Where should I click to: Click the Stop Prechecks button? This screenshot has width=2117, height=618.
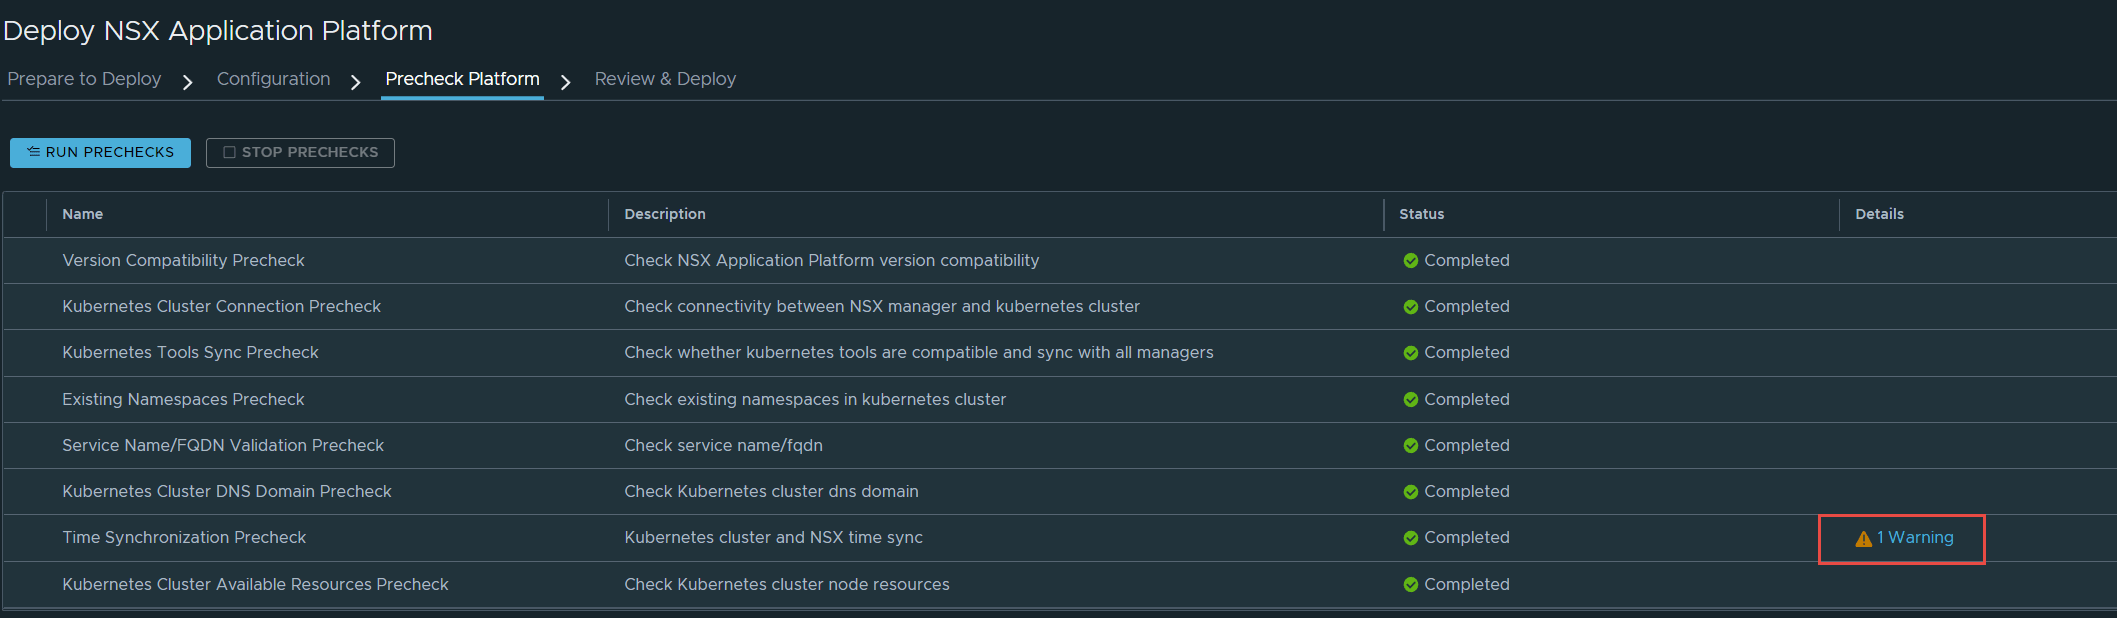tap(300, 152)
